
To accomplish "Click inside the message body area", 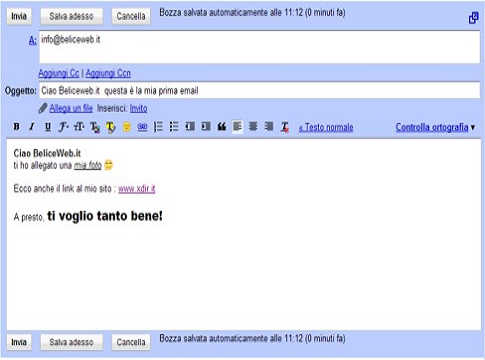I will pyautogui.click(x=244, y=235).
